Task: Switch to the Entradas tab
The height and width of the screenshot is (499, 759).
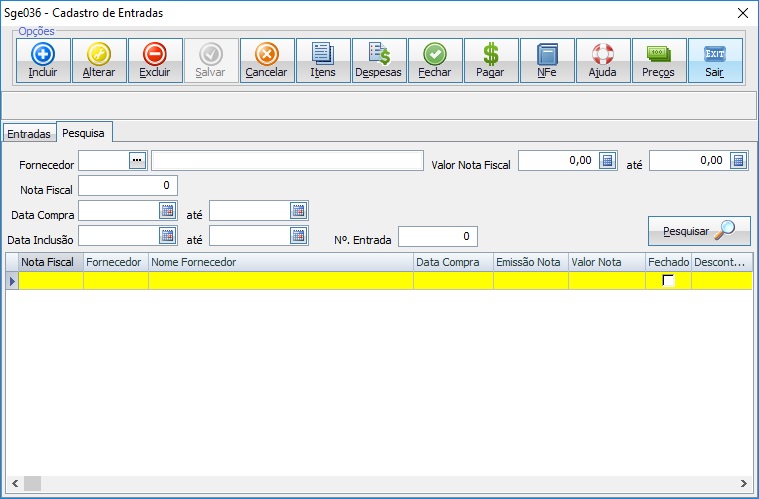Action: pyautogui.click(x=29, y=134)
